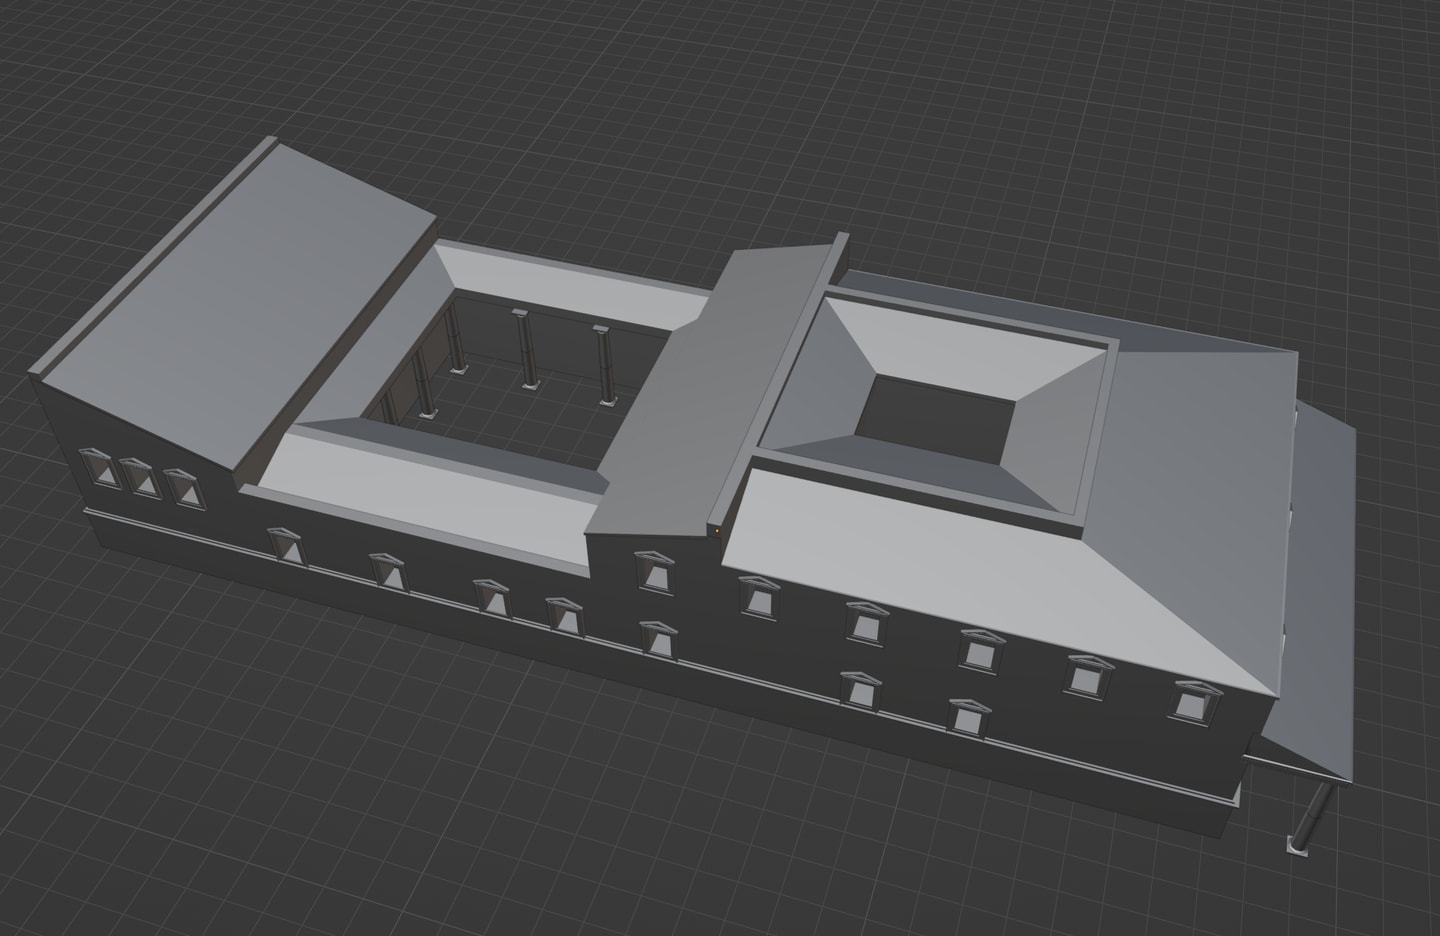Image resolution: width=1440 pixels, height=936 pixels.
Task: Select the large sloped roof of the left wing
Action: click(237, 305)
